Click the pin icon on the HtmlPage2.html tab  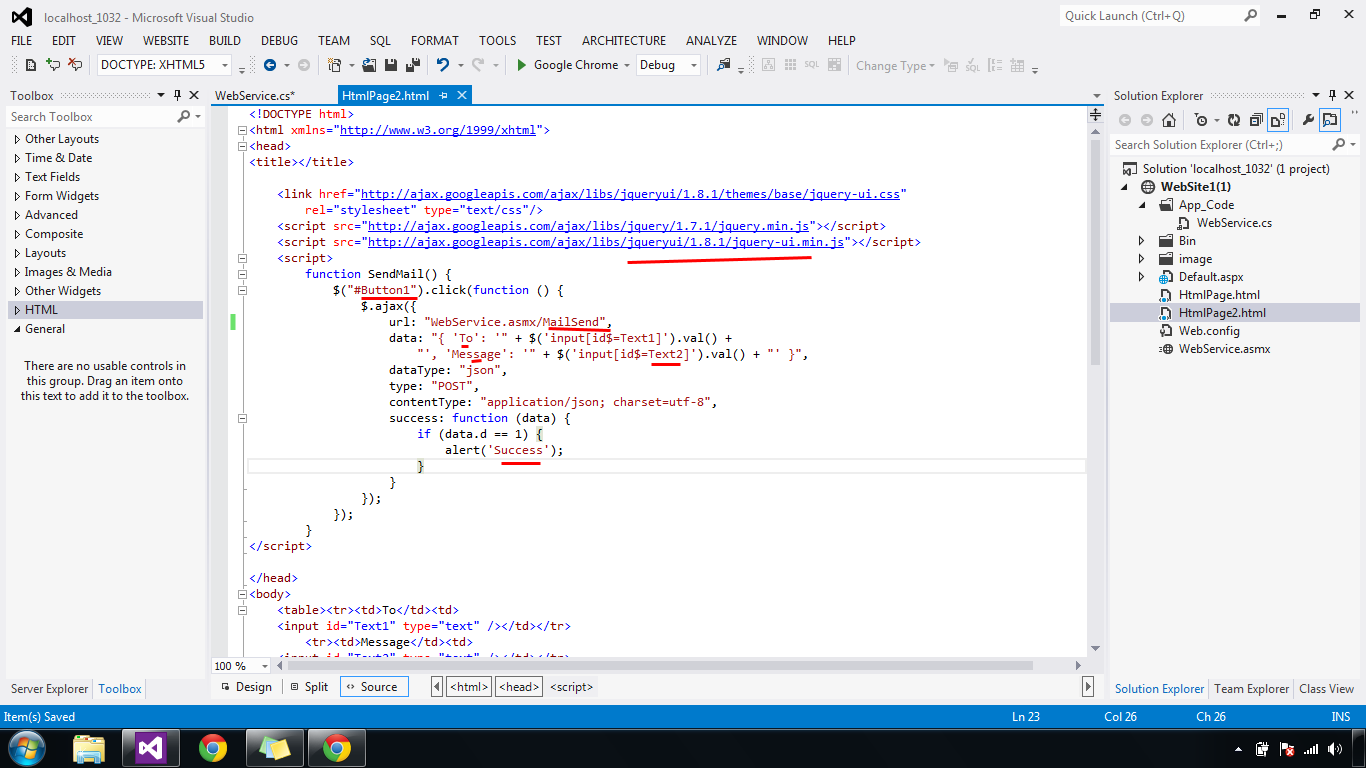(x=443, y=96)
